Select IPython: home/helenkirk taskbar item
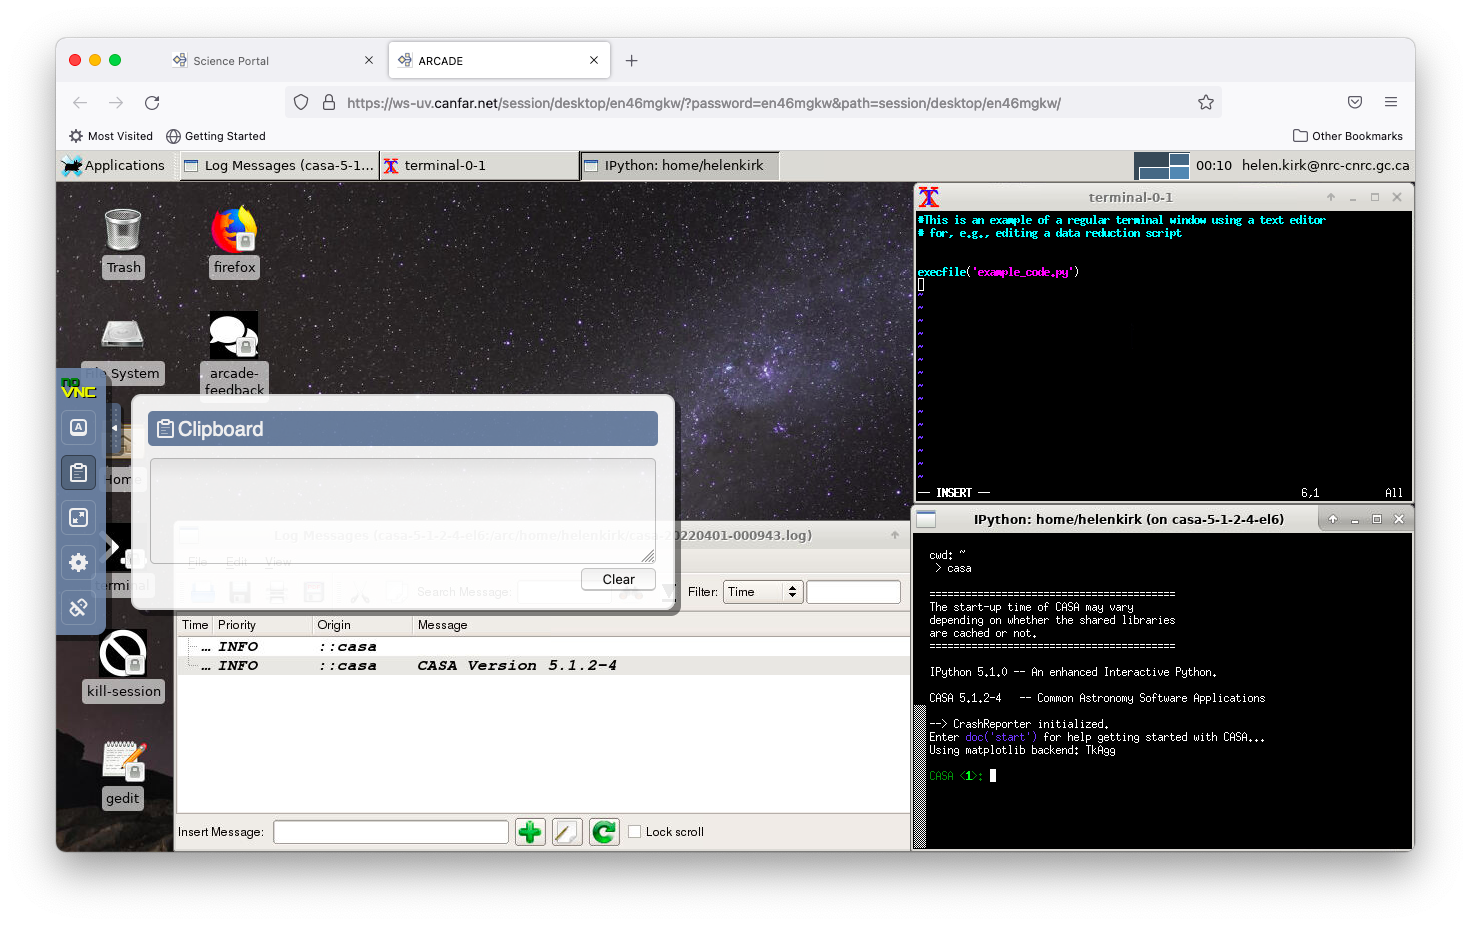 (679, 166)
